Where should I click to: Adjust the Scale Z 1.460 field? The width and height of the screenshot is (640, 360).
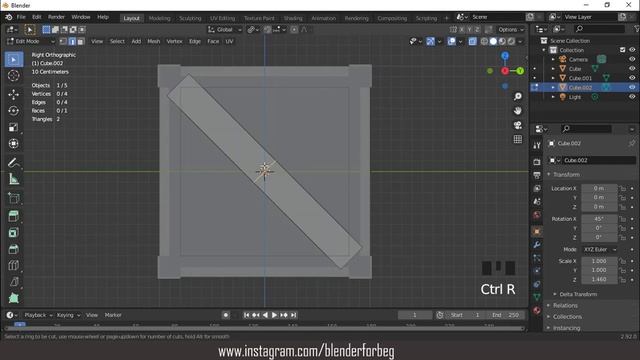point(599,280)
